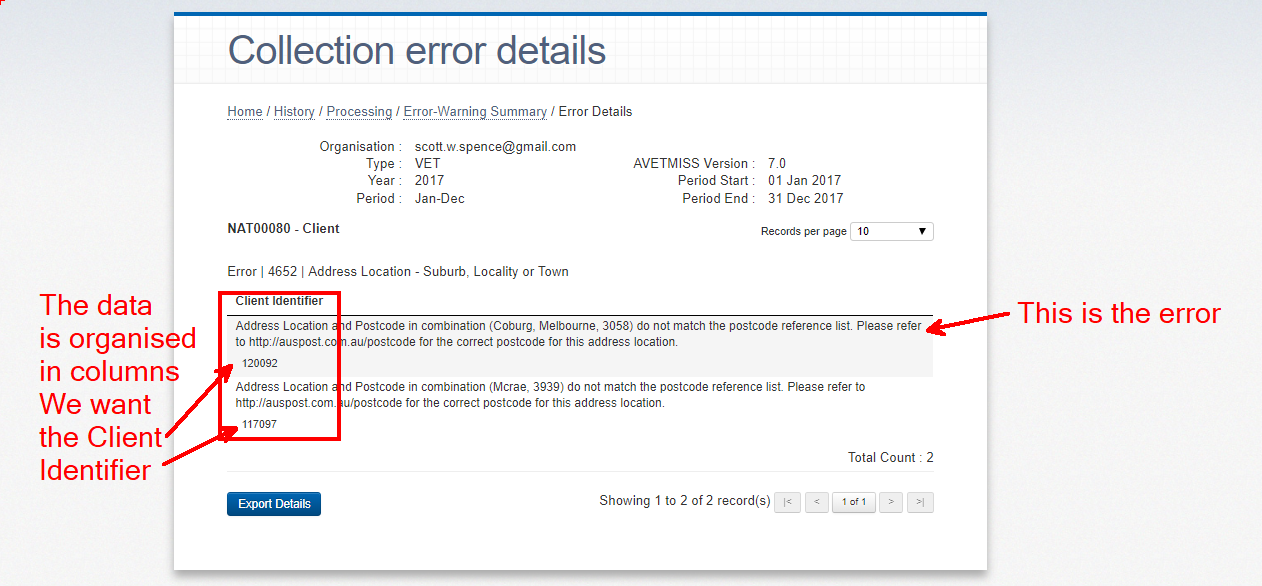Return to Error-Warning Summary page
This screenshot has height=586, width=1262.
click(475, 112)
